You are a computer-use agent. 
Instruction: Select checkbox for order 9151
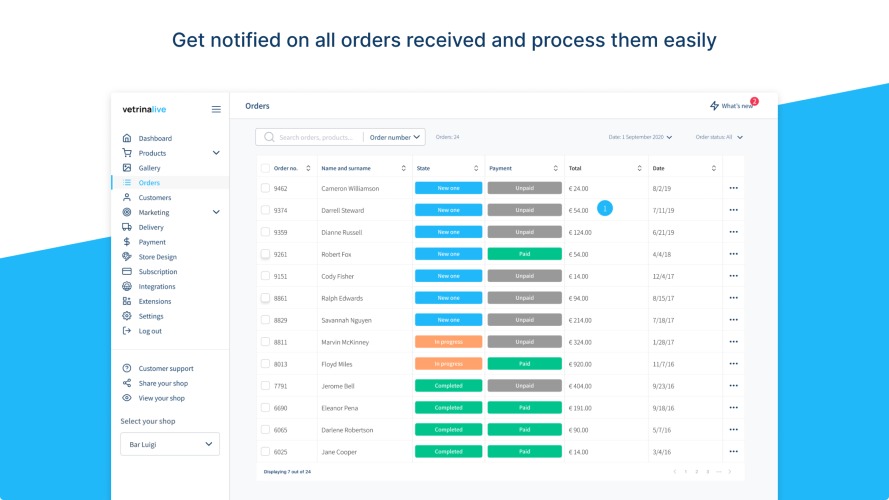coord(265,276)
